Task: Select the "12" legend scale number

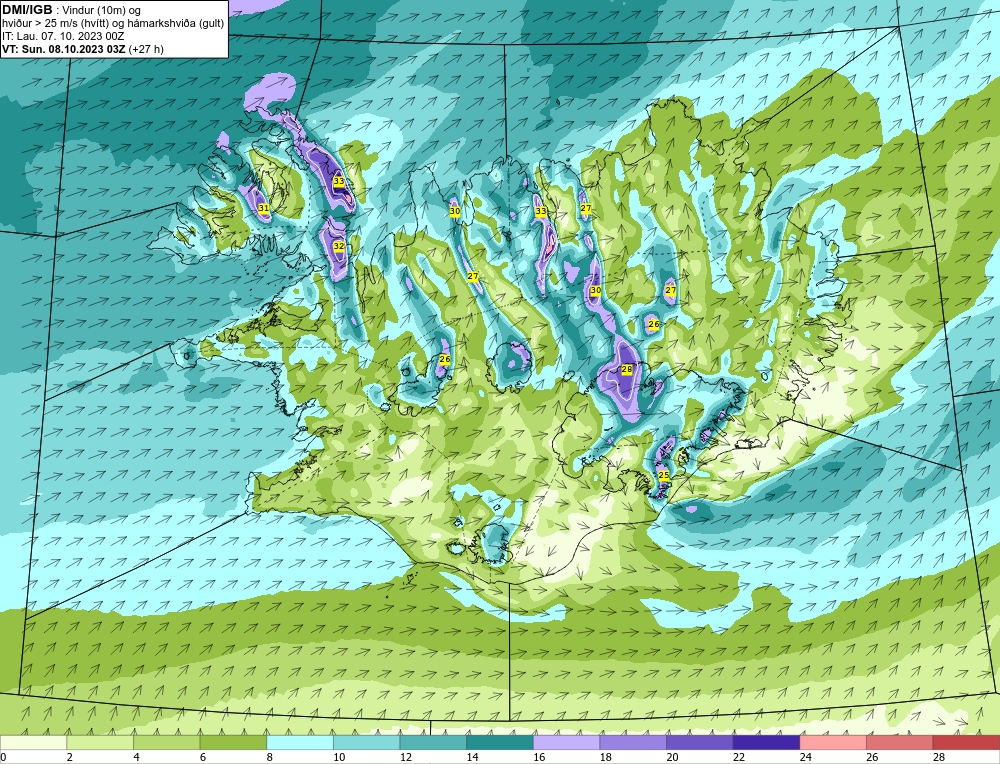Action: tap(406, 757)
